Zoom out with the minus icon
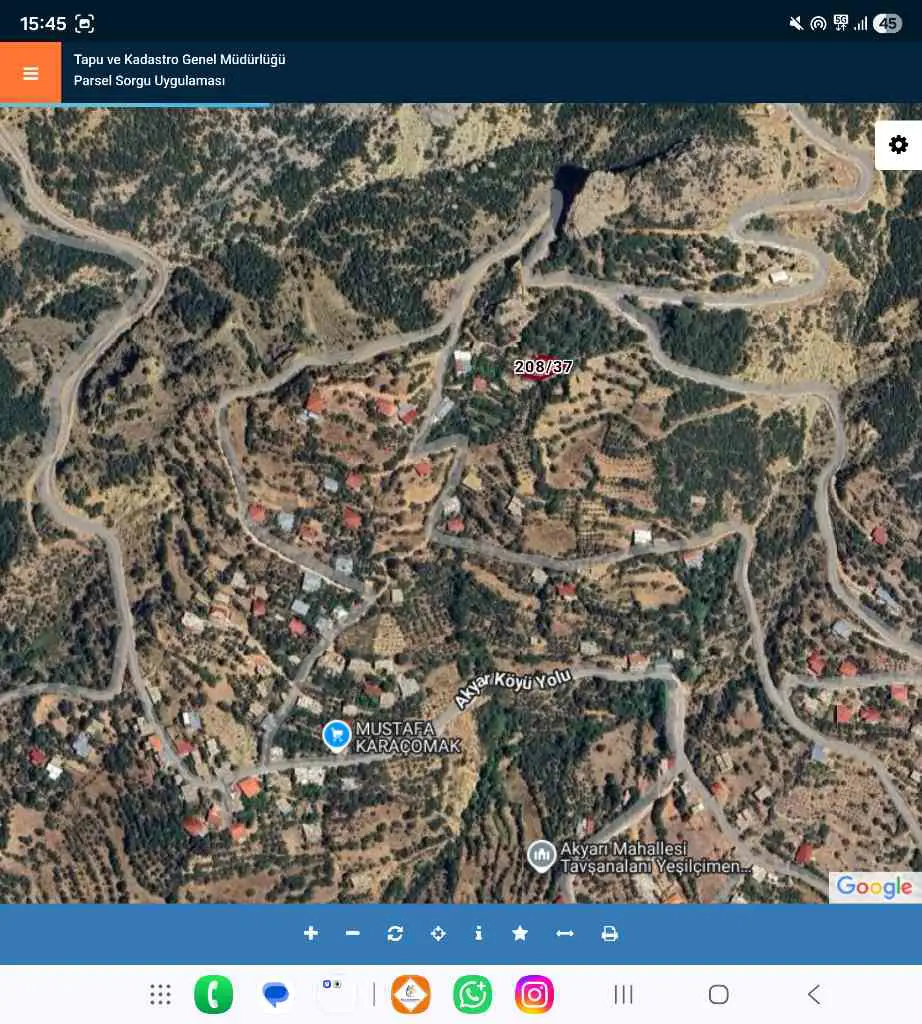This screenshot has width=922, height=1024. (x=353, y=933)
